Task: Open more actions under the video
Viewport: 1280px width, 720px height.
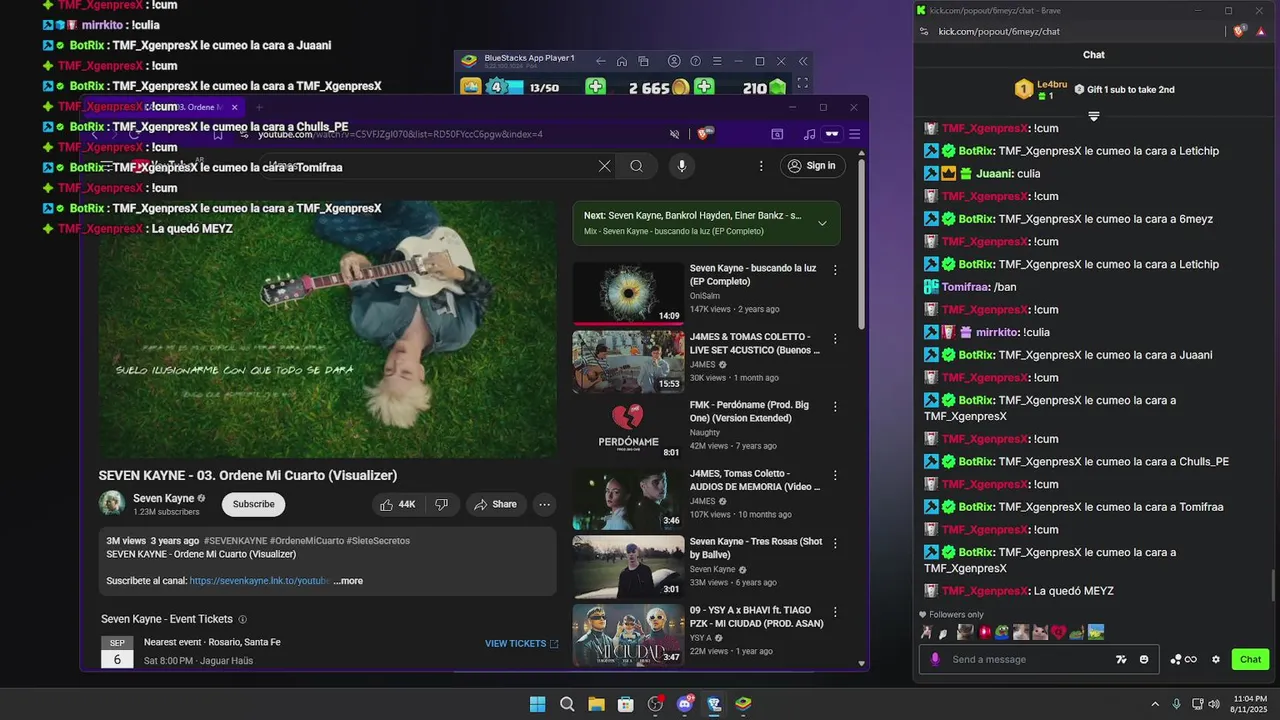Action: [x=544, y=504]
